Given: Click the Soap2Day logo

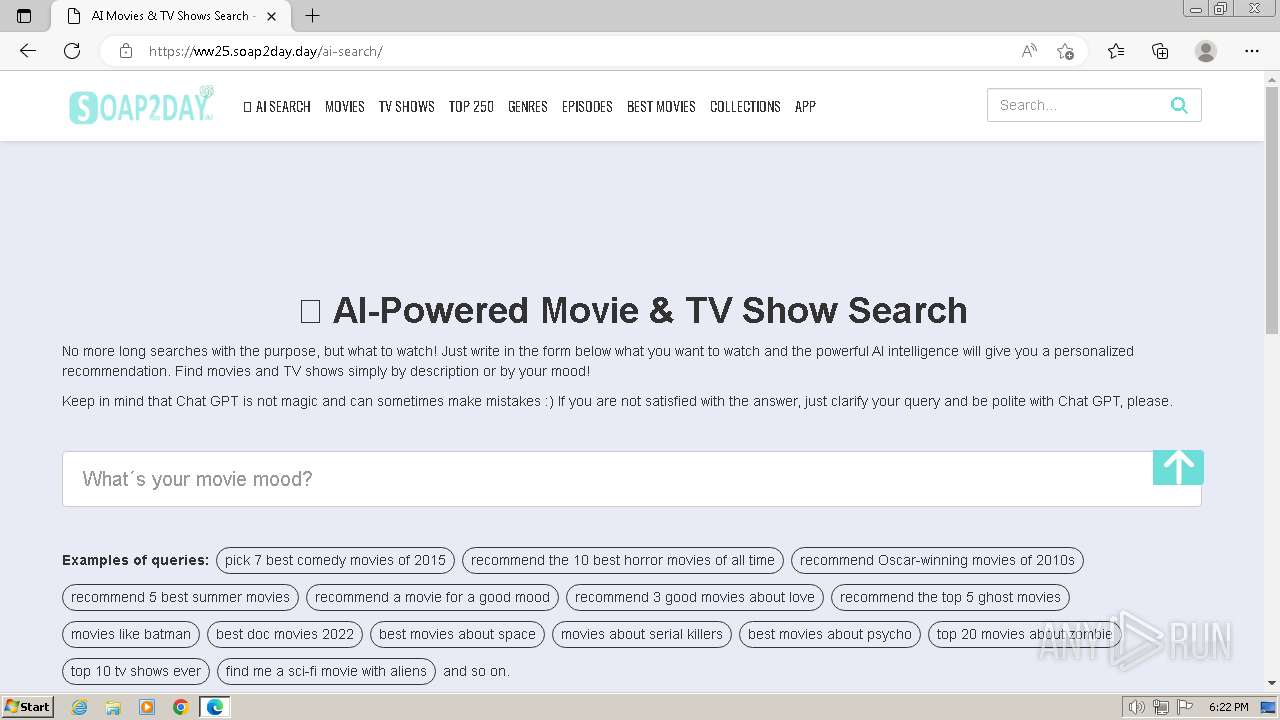Looking at the screenshot, I should click(141, 106).
